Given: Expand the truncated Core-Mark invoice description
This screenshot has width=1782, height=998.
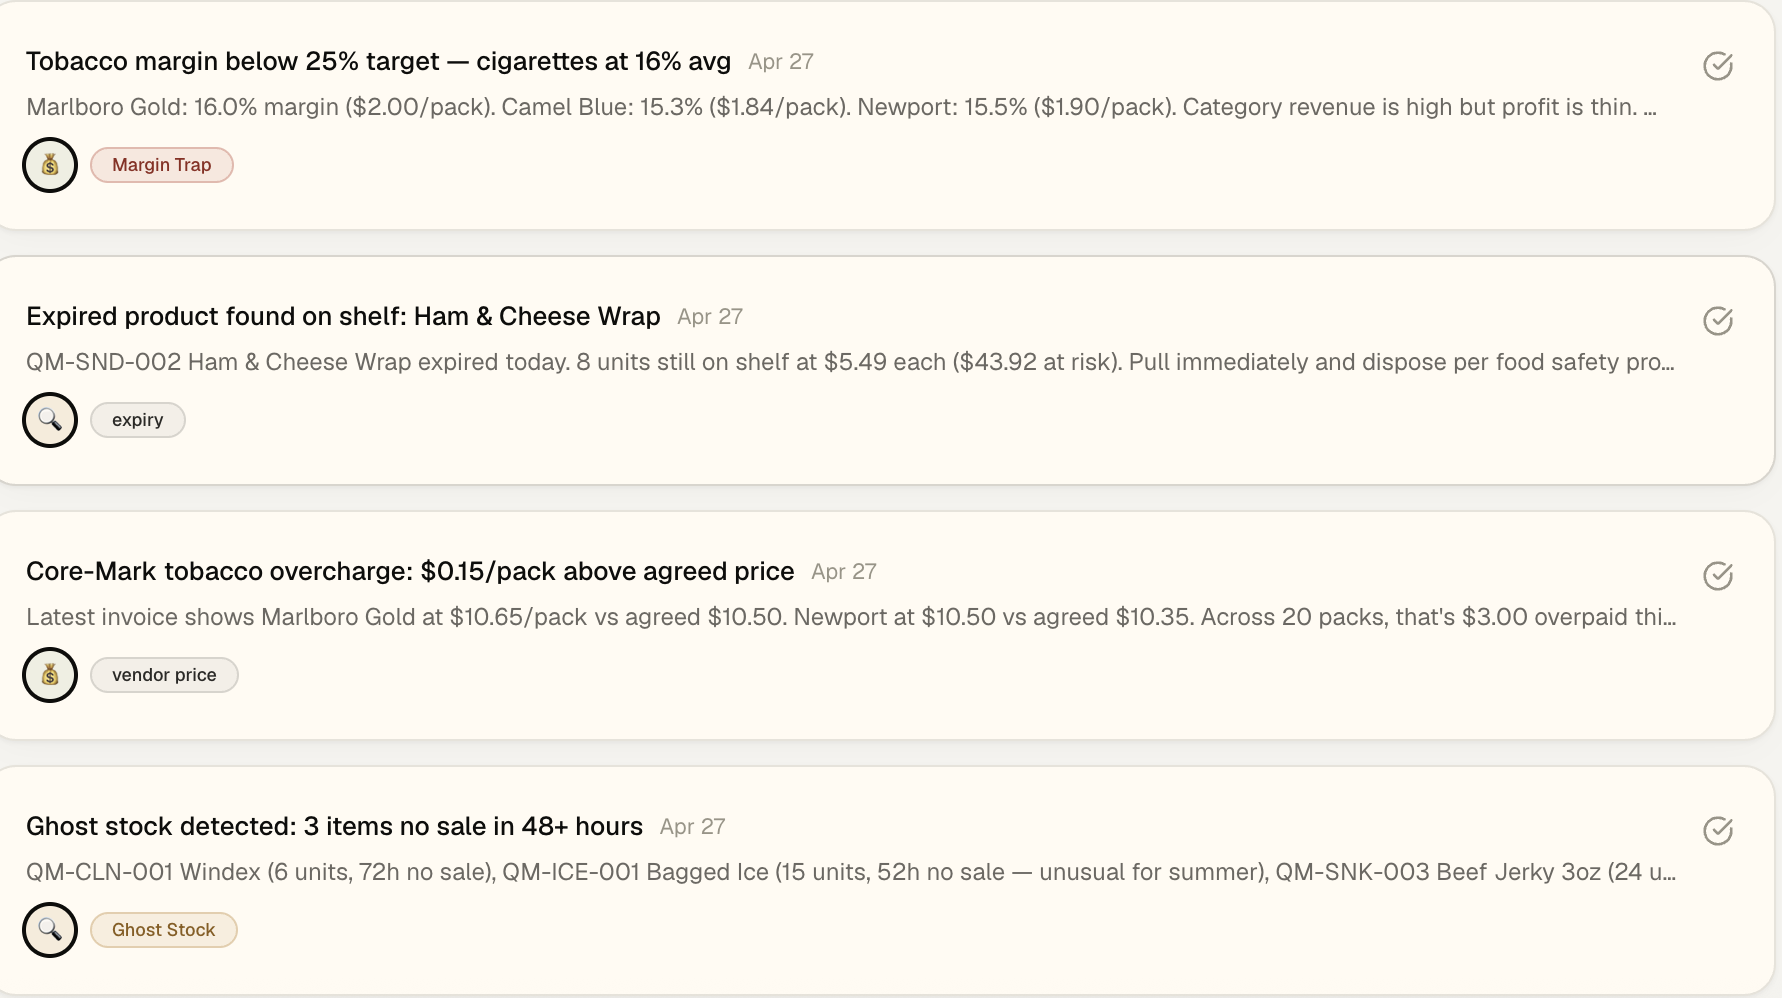Looking at the screenshot, I should point(851,617).
